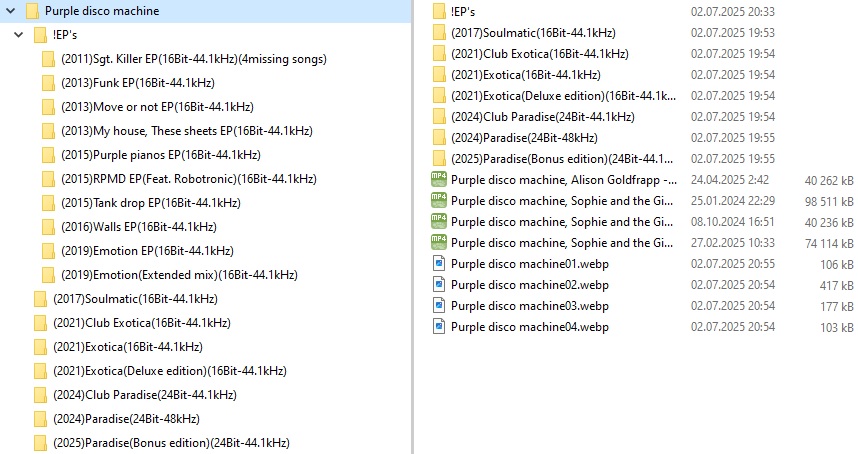
Task: Click folder icon of (2024)Paradise(24Bit-48kHz) in list
Action: pos(439,137)
